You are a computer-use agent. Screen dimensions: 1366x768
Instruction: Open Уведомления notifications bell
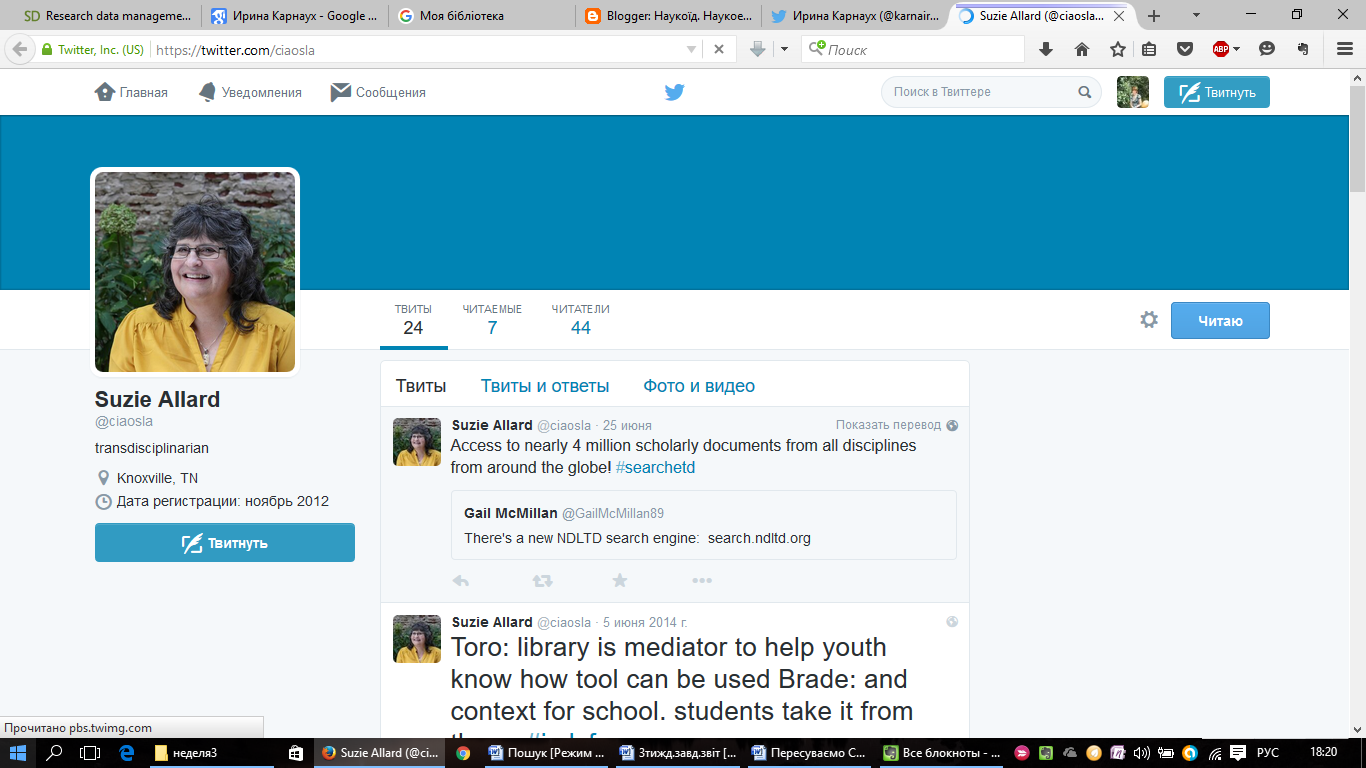(250, 92)
